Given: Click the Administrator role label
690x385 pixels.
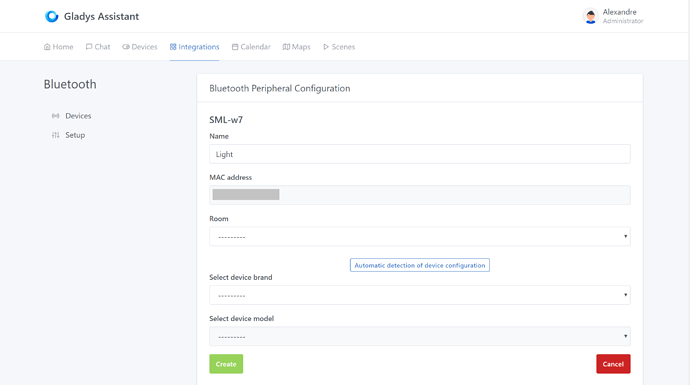Looking at the screenshot, I should click(623, 21).
